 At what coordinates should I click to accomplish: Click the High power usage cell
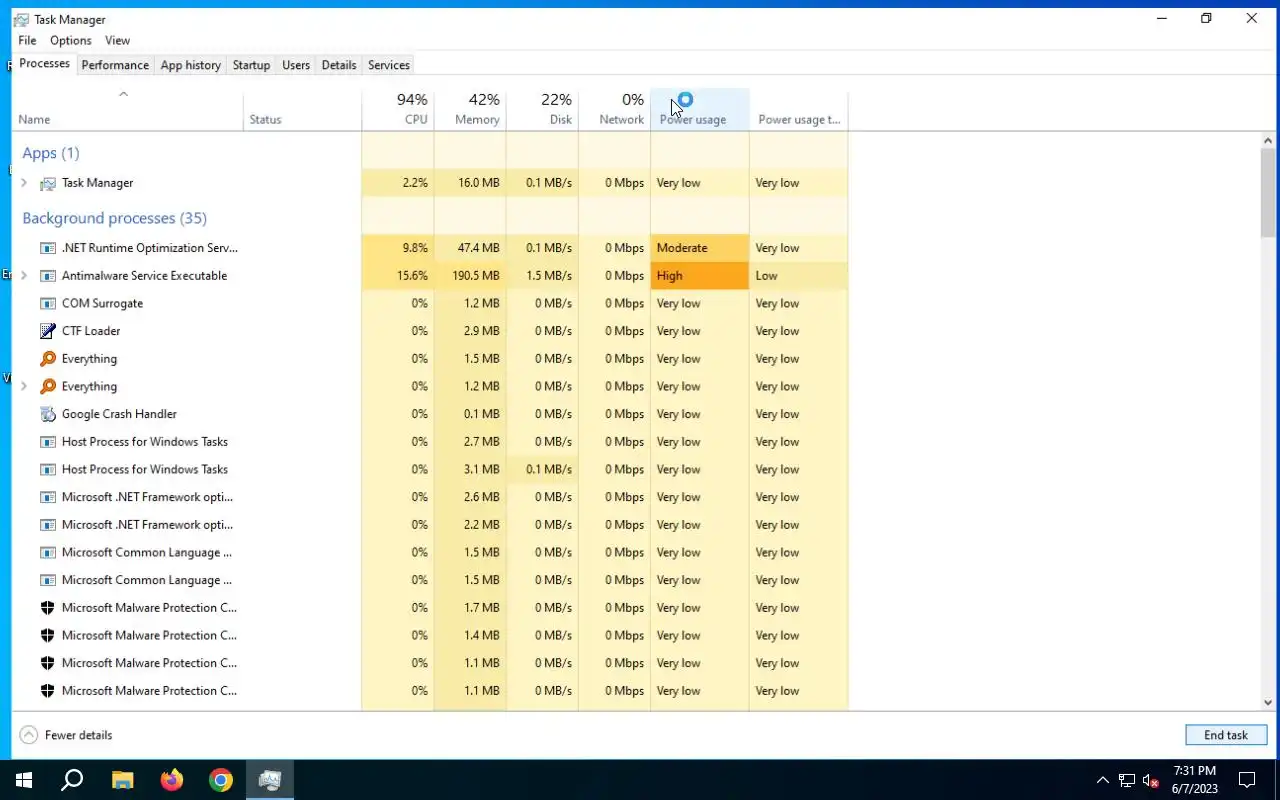pyautogui.click(x=700, y=276)
